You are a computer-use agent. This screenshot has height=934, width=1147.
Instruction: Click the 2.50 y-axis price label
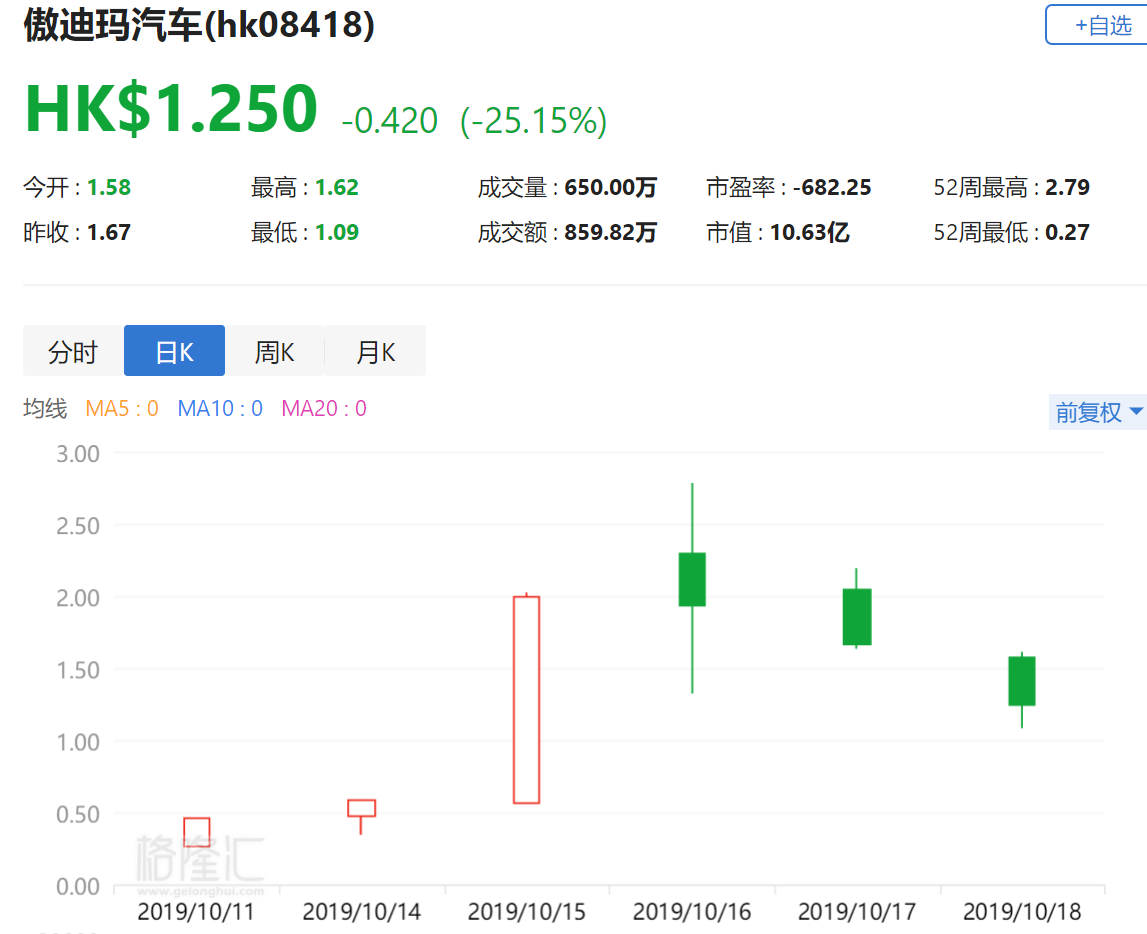(78, 526)
